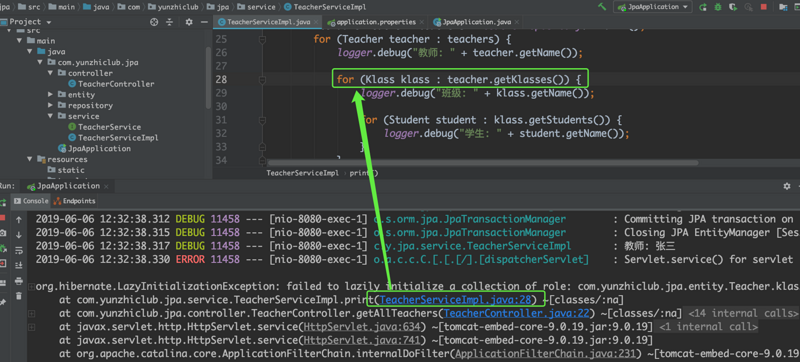Collapse the com.yunzhiclub.jpa package
800x362 pixels.
pos(40,62)
